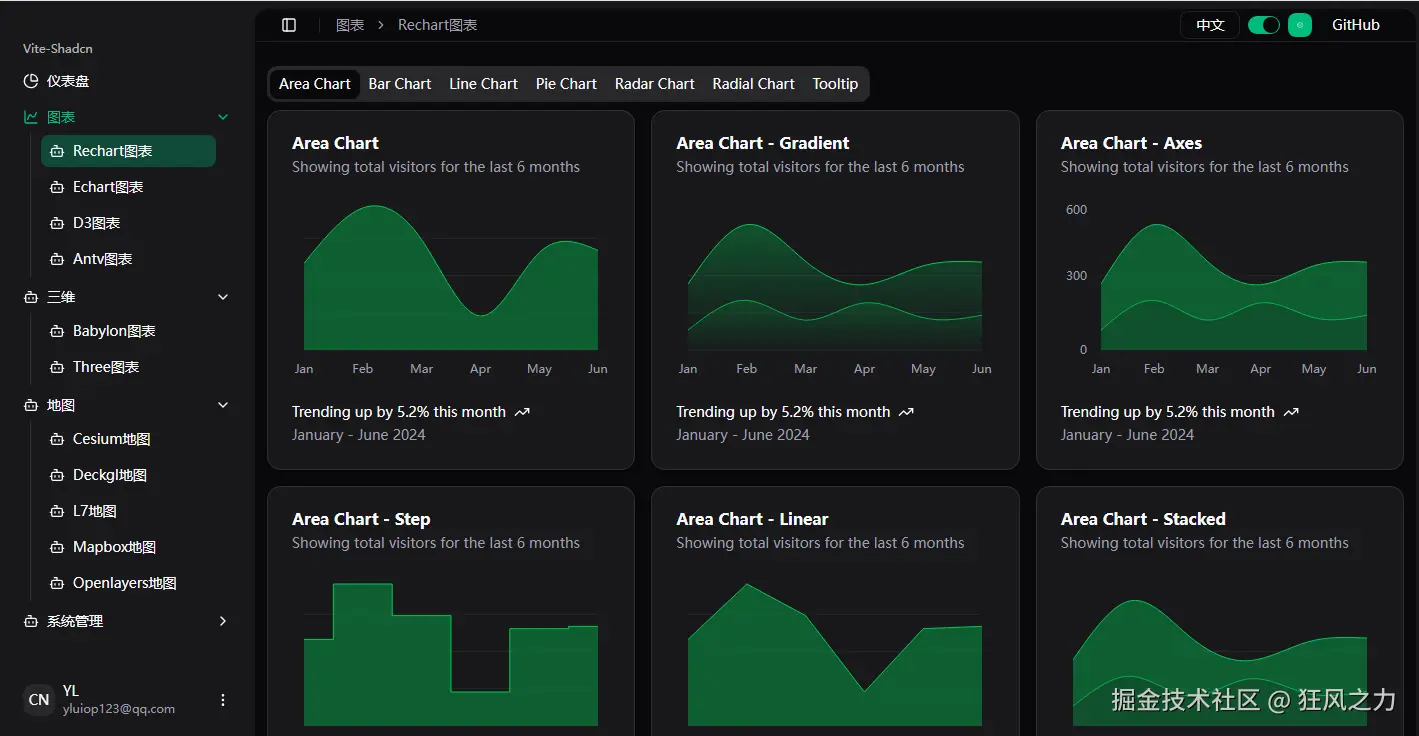Click the trending-up icon in Axes card
Screen dimensions: 1419x736
point(1291,412)
